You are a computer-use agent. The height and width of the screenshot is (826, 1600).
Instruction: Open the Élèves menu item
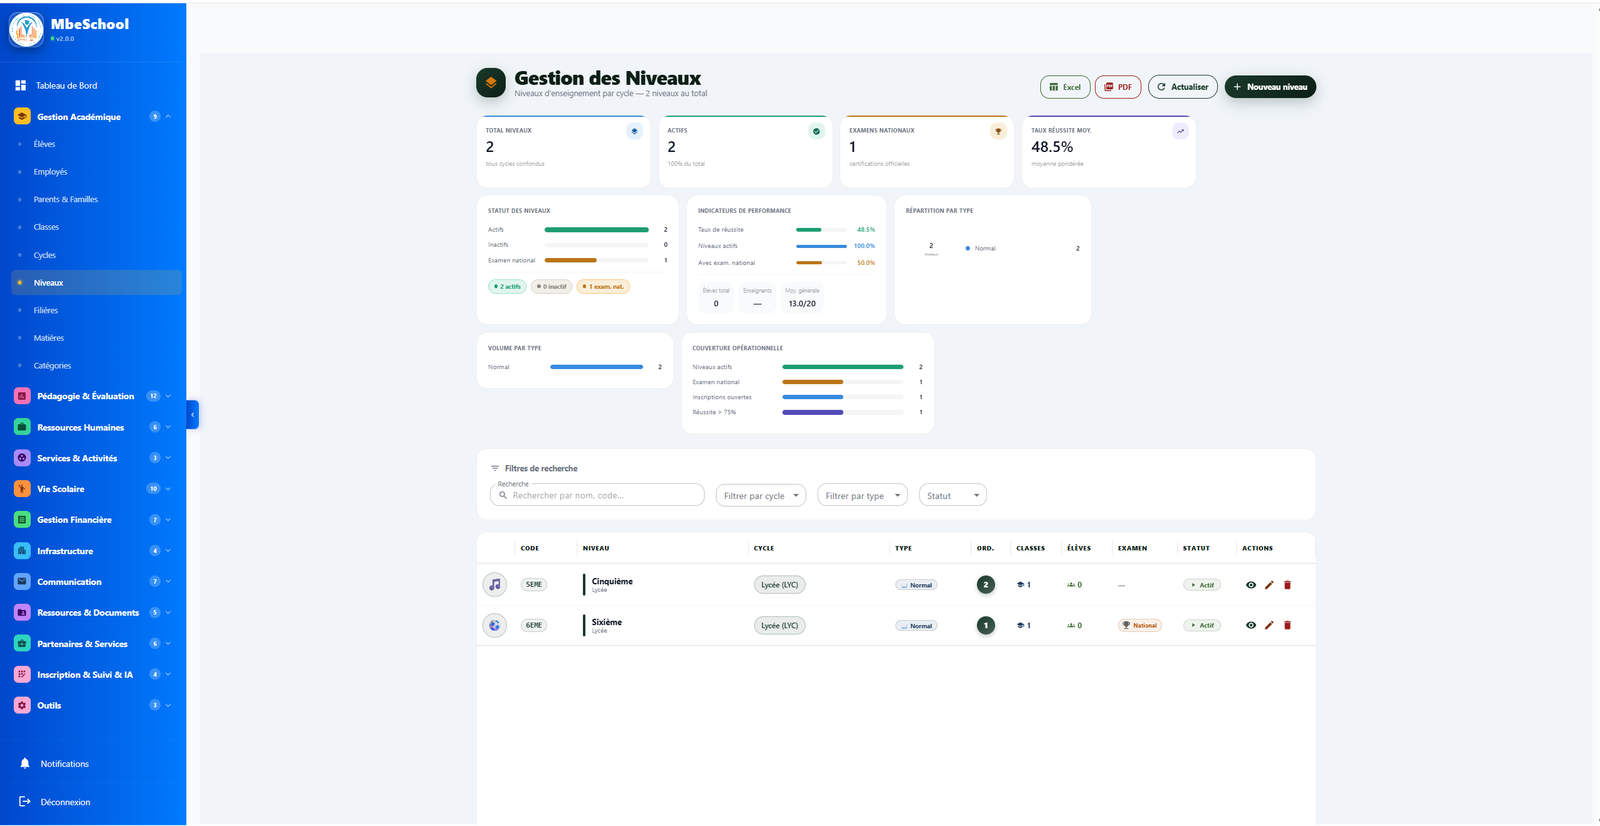[96, 144]
